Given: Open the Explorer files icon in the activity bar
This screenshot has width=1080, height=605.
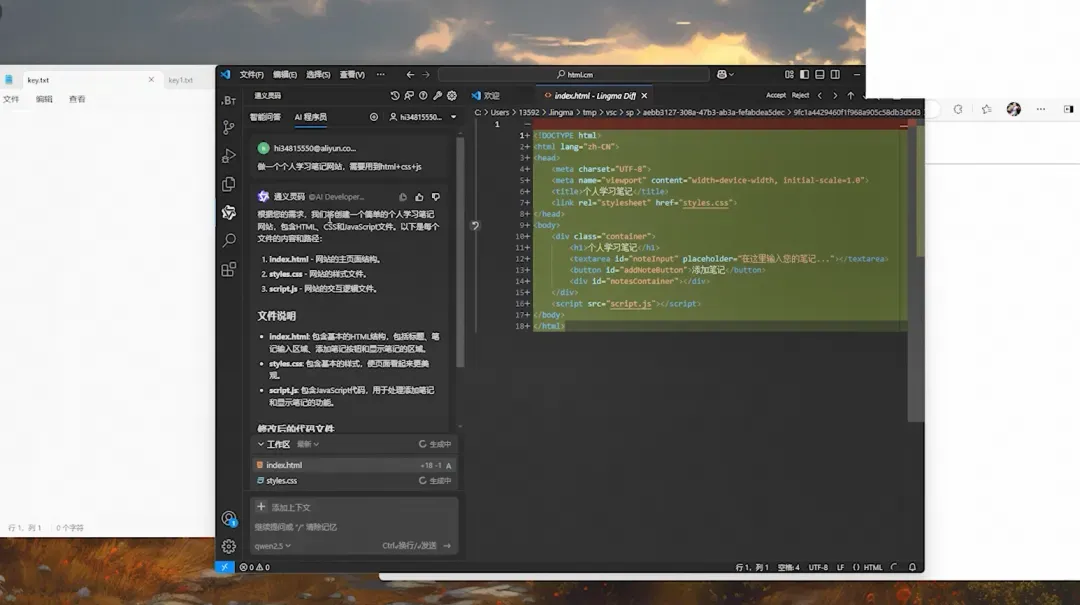Looking at the screenshot, I should coord(229,184).
